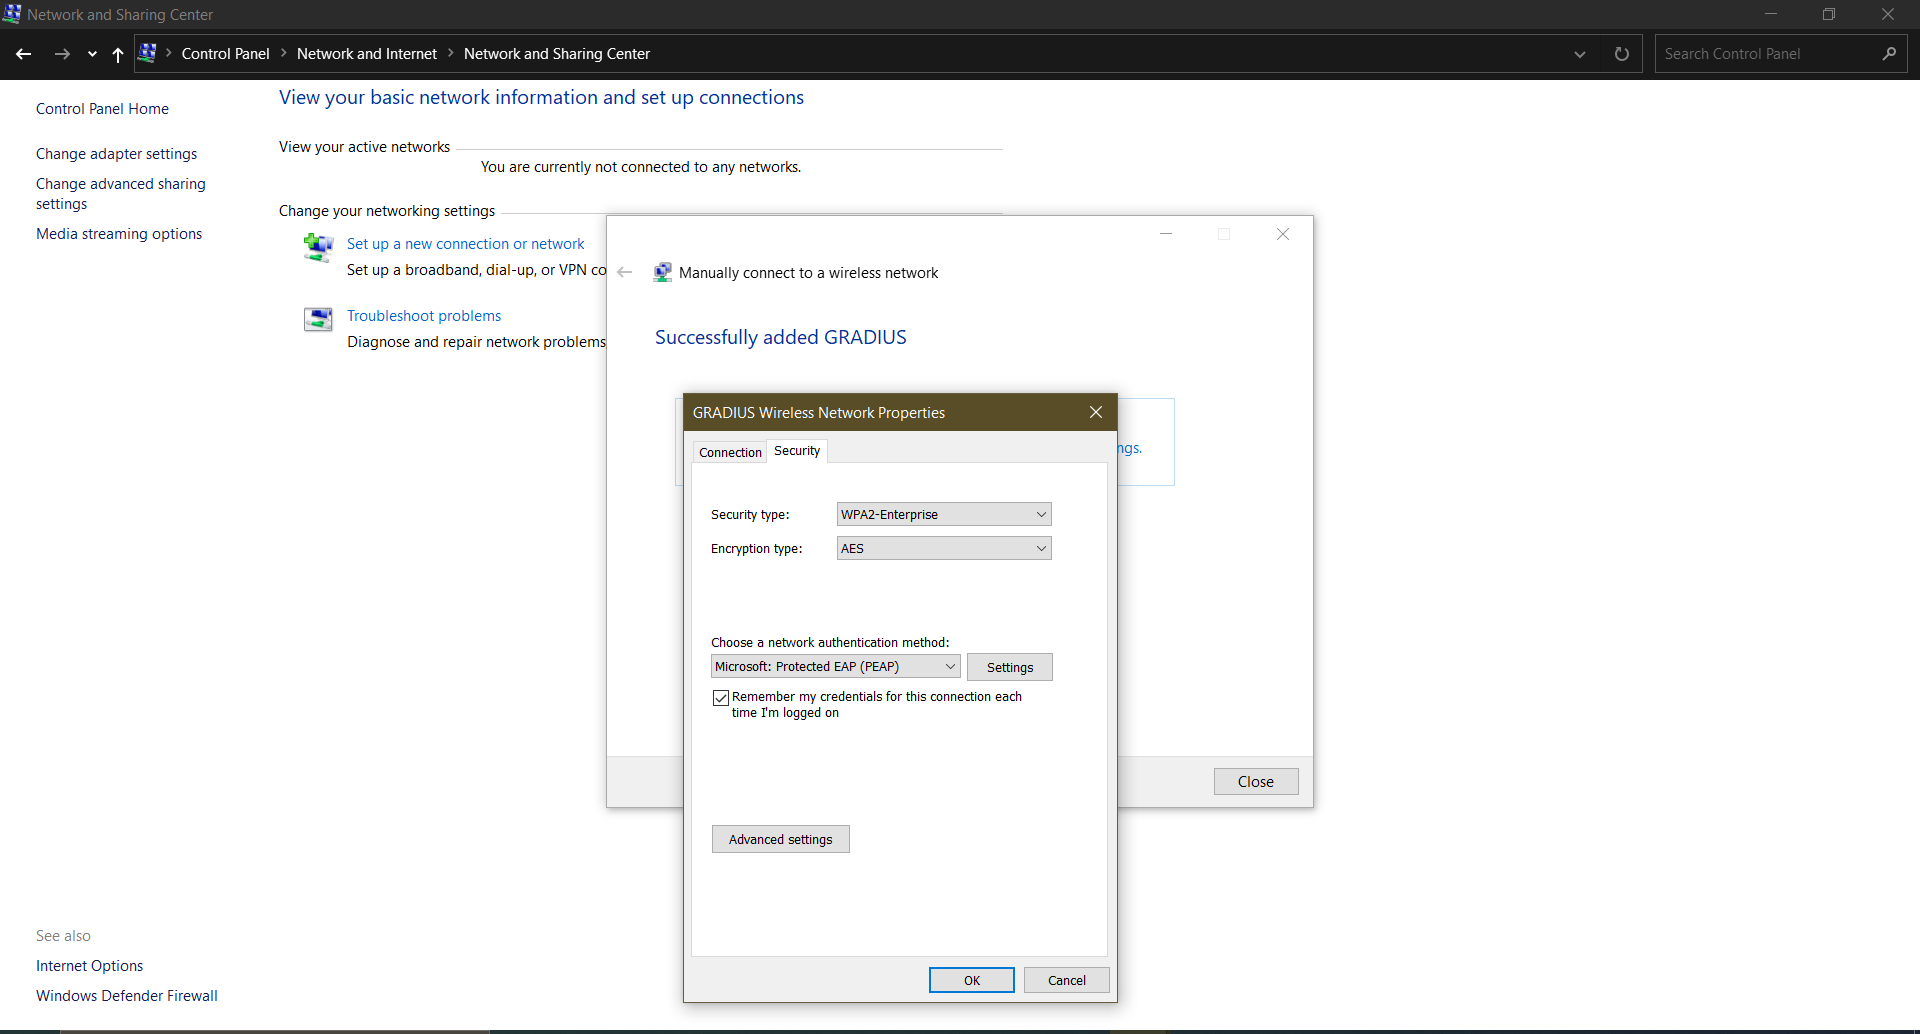Go back using the address bar back arrow

[23, 54]
